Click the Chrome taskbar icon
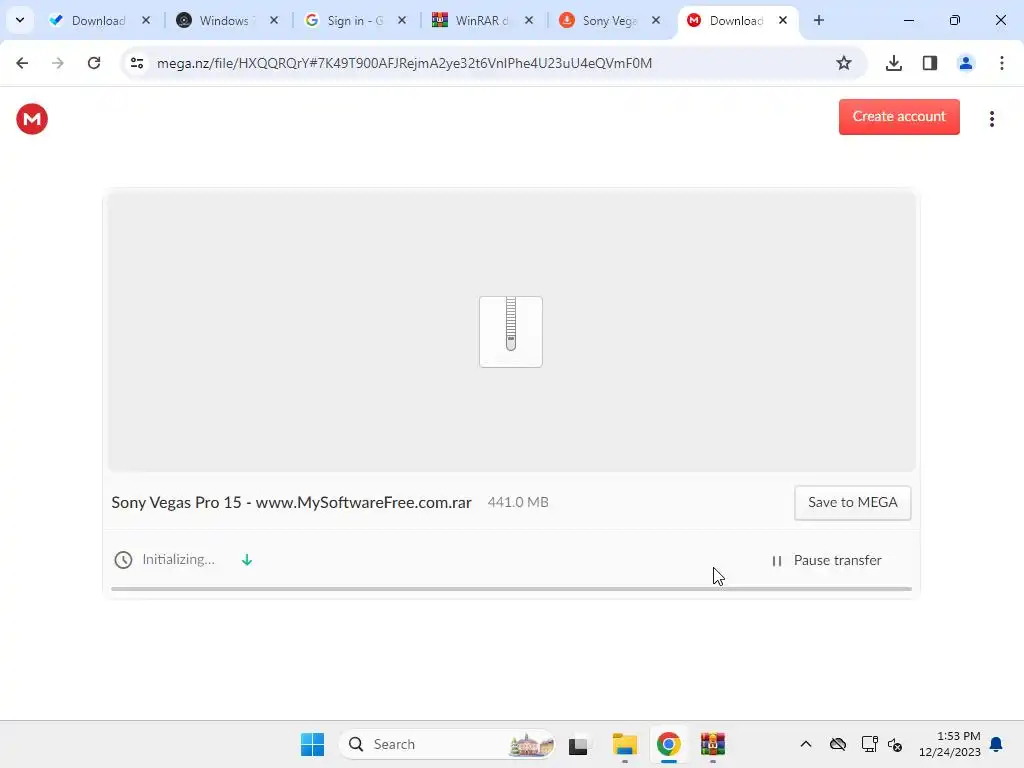Screen dimensions: 1024x768 pyautogui.click(x=669, y=744)
